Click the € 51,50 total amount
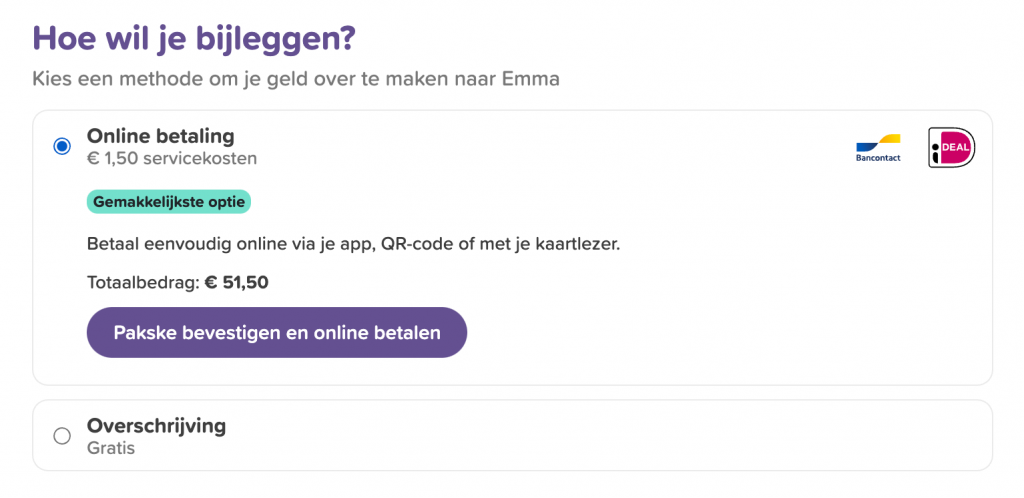The image size is (1024, 498). (x=236, y=283)
